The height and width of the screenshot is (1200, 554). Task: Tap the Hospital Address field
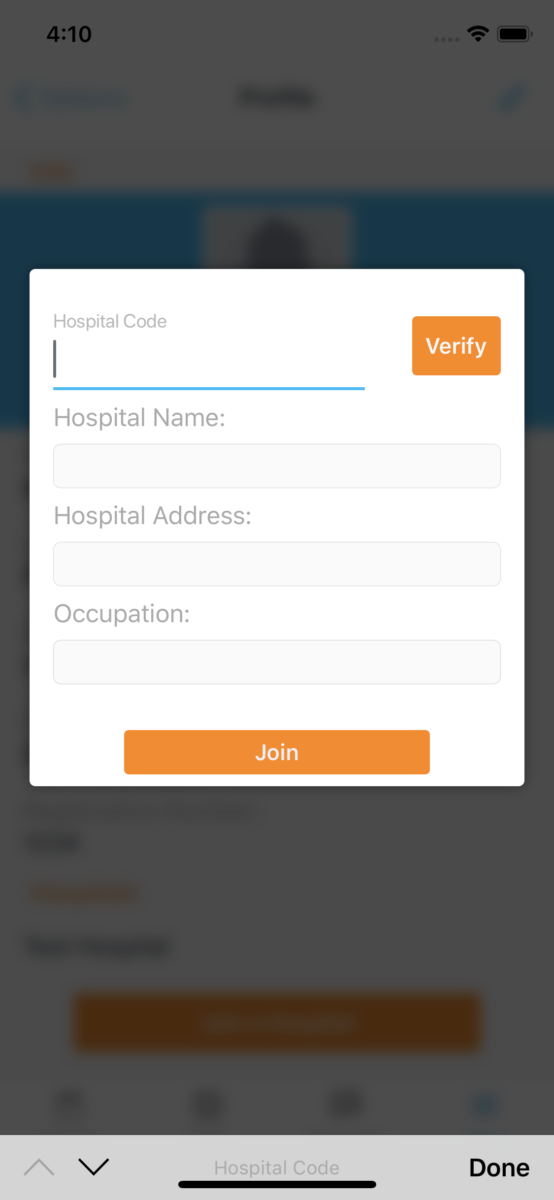pos(277,564)
